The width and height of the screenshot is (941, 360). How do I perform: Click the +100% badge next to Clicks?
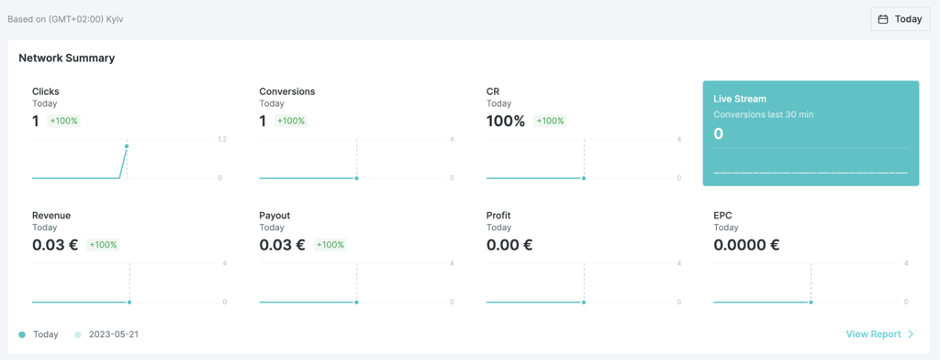(64, 121)
